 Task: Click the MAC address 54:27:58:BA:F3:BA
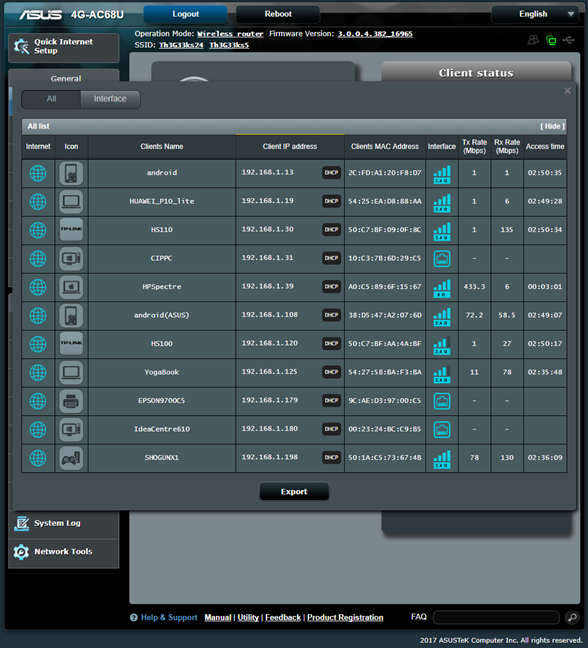pos(385,372)
